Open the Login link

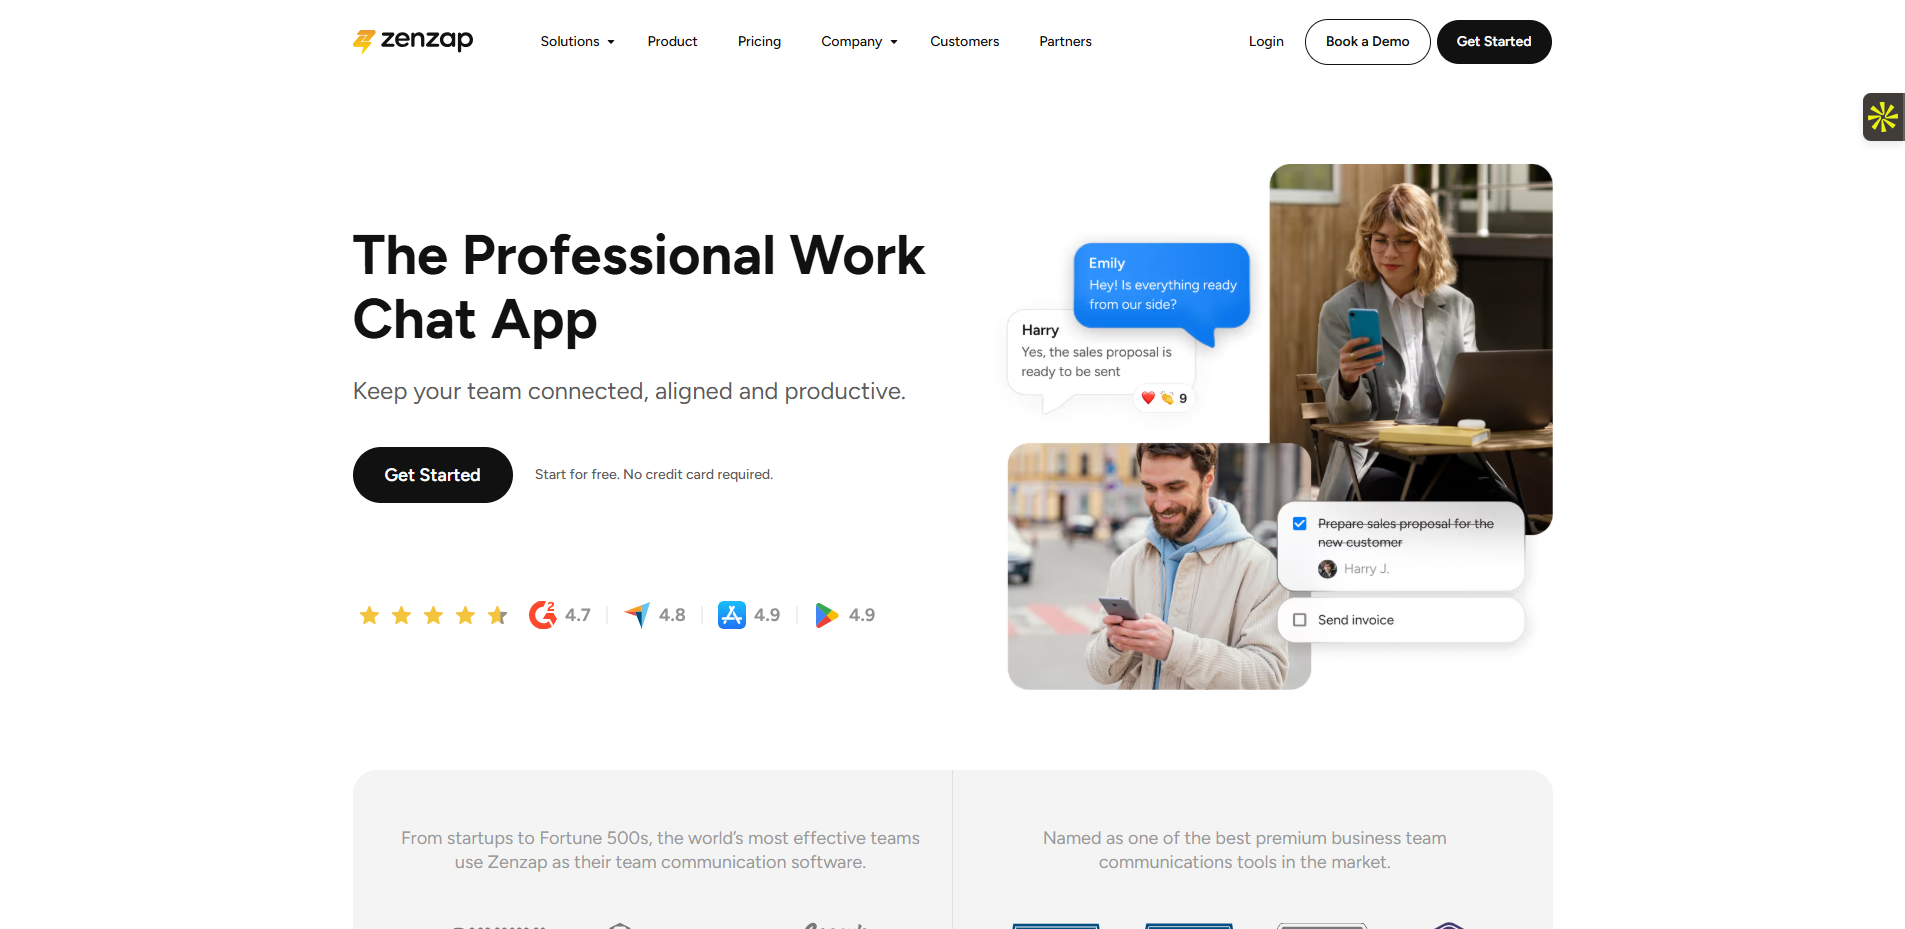(x=1266, y=42)
